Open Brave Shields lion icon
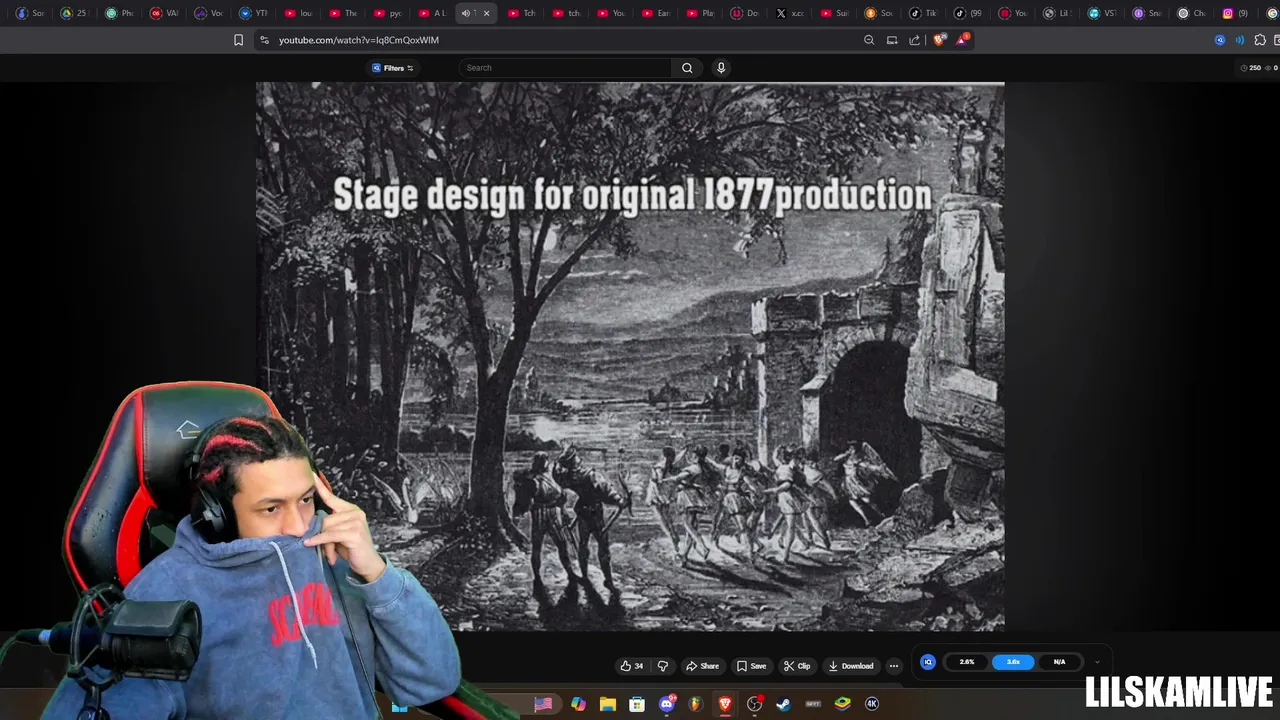The height and width of the screenshot is (720, 1280). (x=939, y=40)
